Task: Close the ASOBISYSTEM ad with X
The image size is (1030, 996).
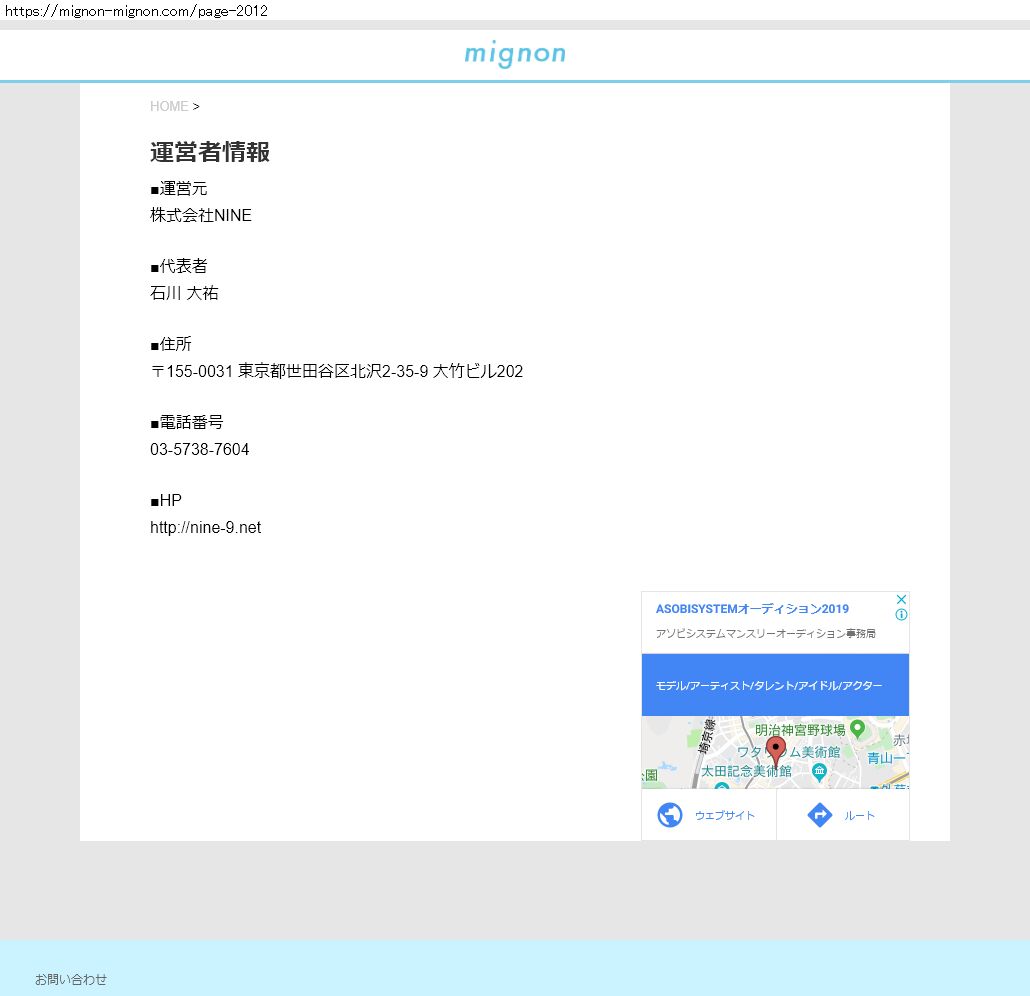Action: coord(900,600)
